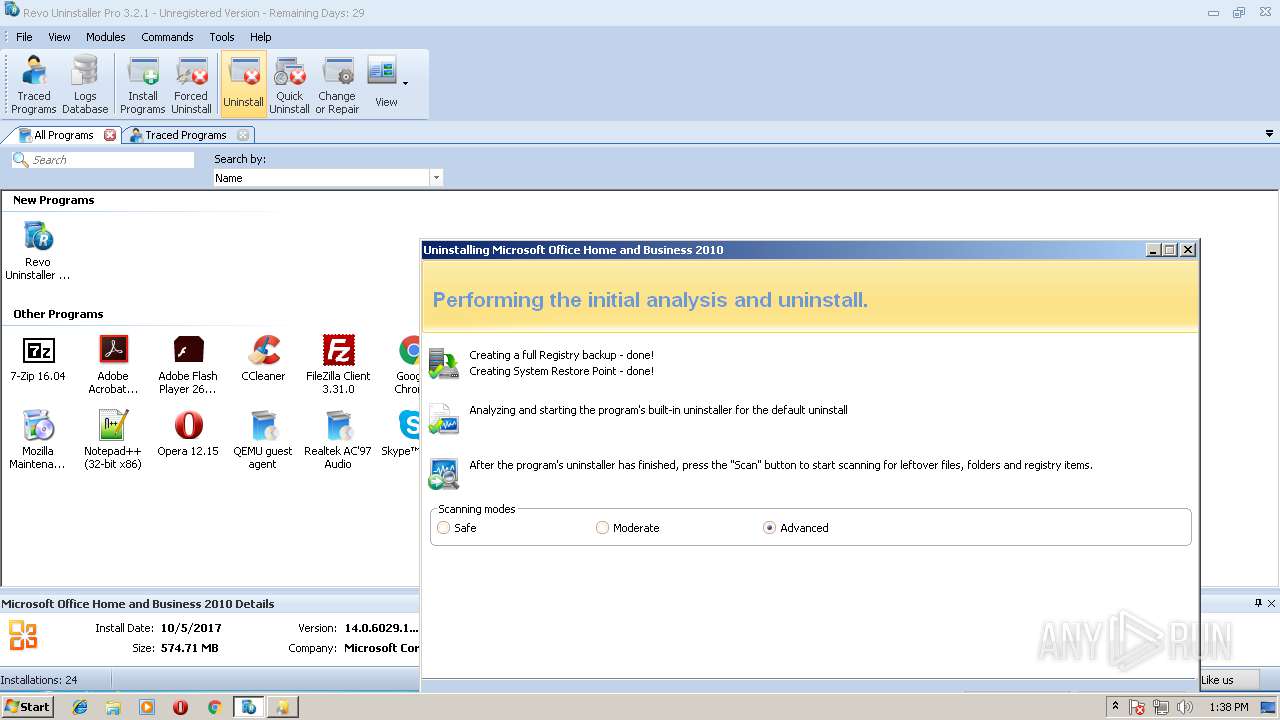
Task: Open the View menu
Action: point(59,37)
